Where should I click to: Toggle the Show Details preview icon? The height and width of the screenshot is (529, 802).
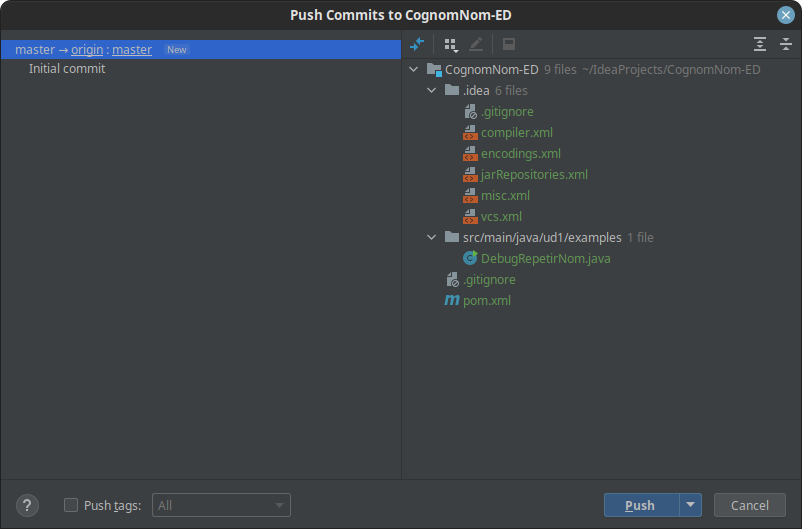click(x=509, y=45)
